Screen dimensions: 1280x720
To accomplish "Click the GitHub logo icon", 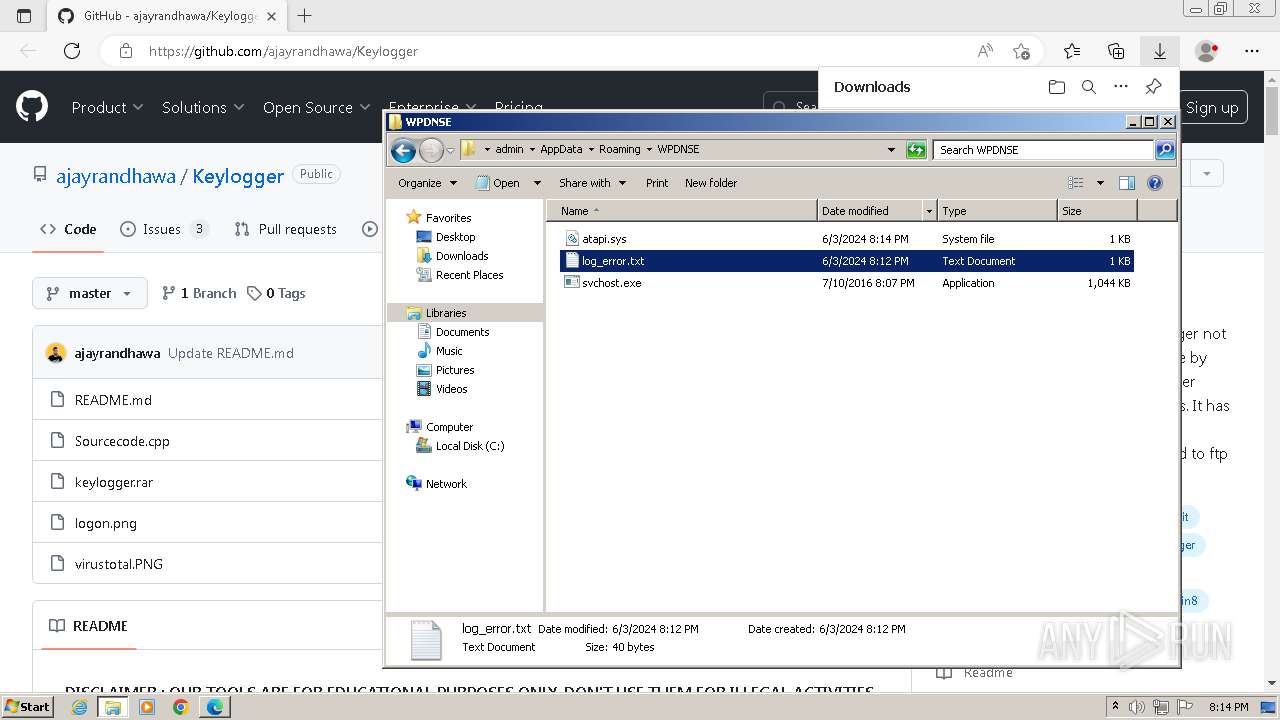I will coord(32,107).
